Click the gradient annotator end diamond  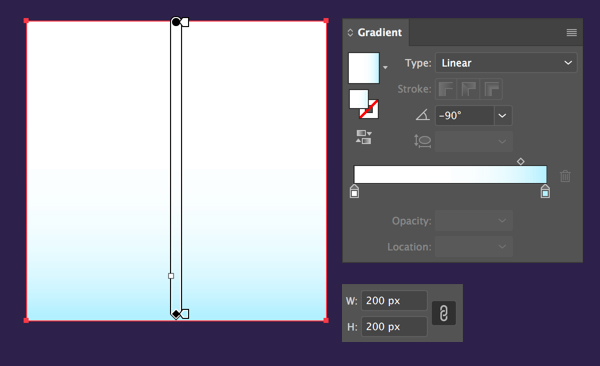click(176, 314)
